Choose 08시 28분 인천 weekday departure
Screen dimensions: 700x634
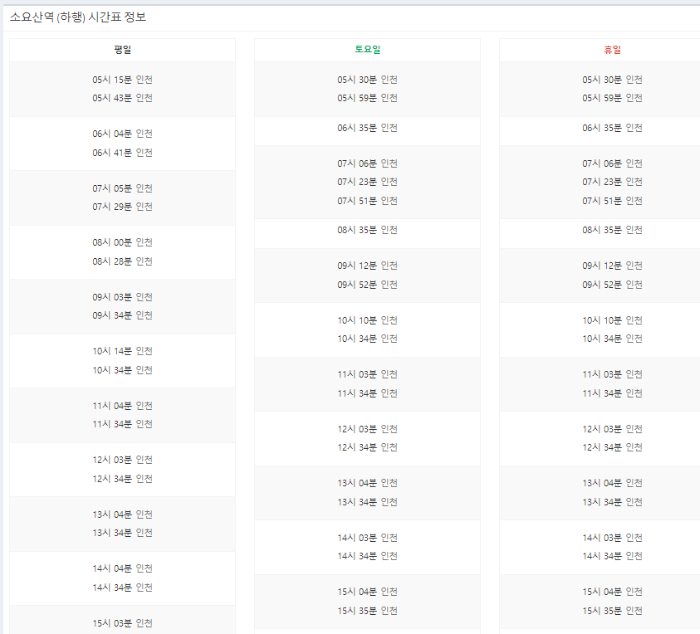tap(122, 261)
